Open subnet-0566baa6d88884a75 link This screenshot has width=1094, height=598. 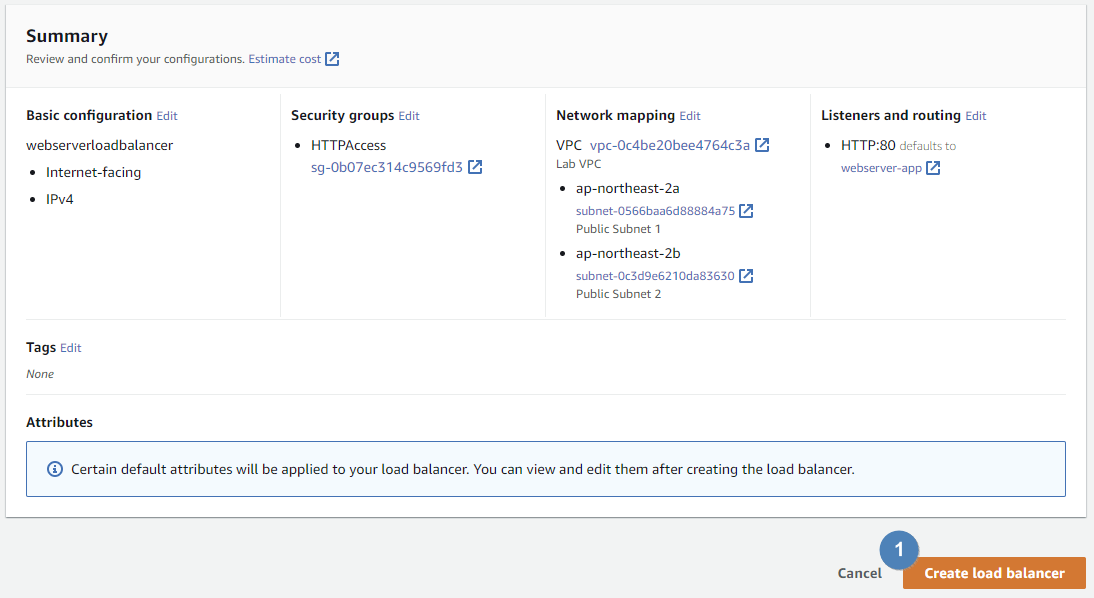click(655, 211)
